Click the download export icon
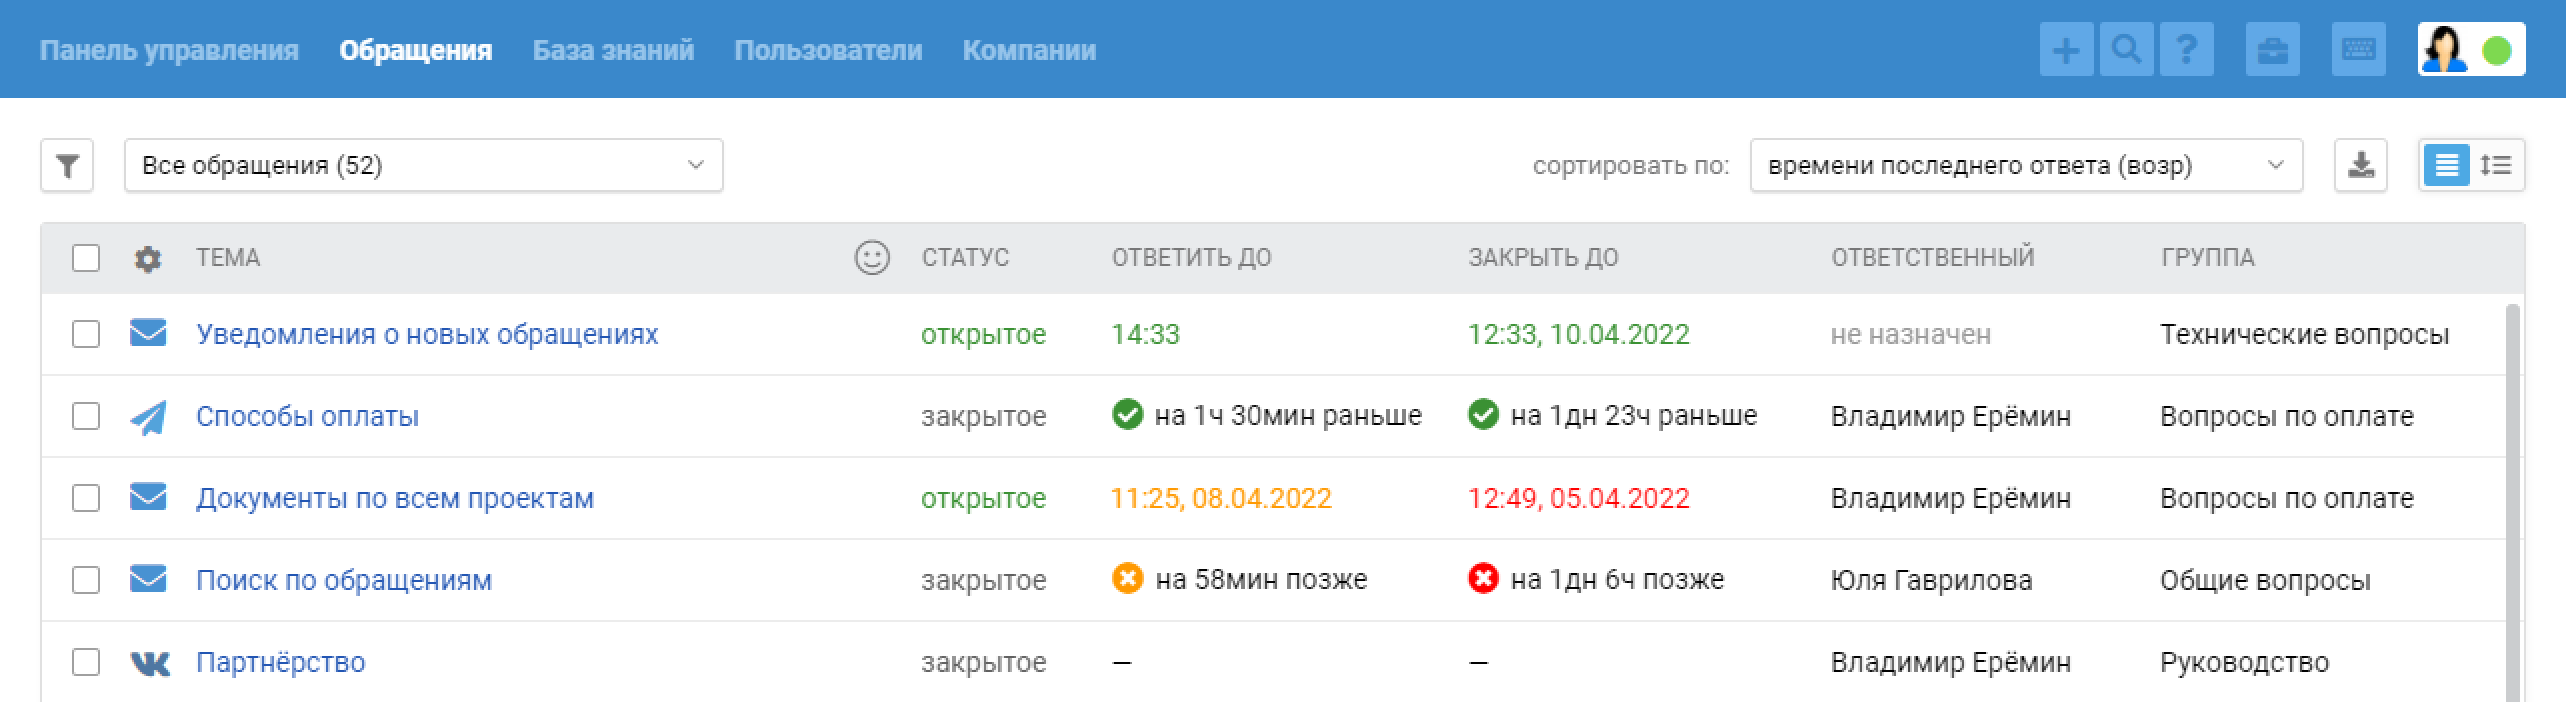This screenshot has width=2566, height=702. pos(2361,166)
